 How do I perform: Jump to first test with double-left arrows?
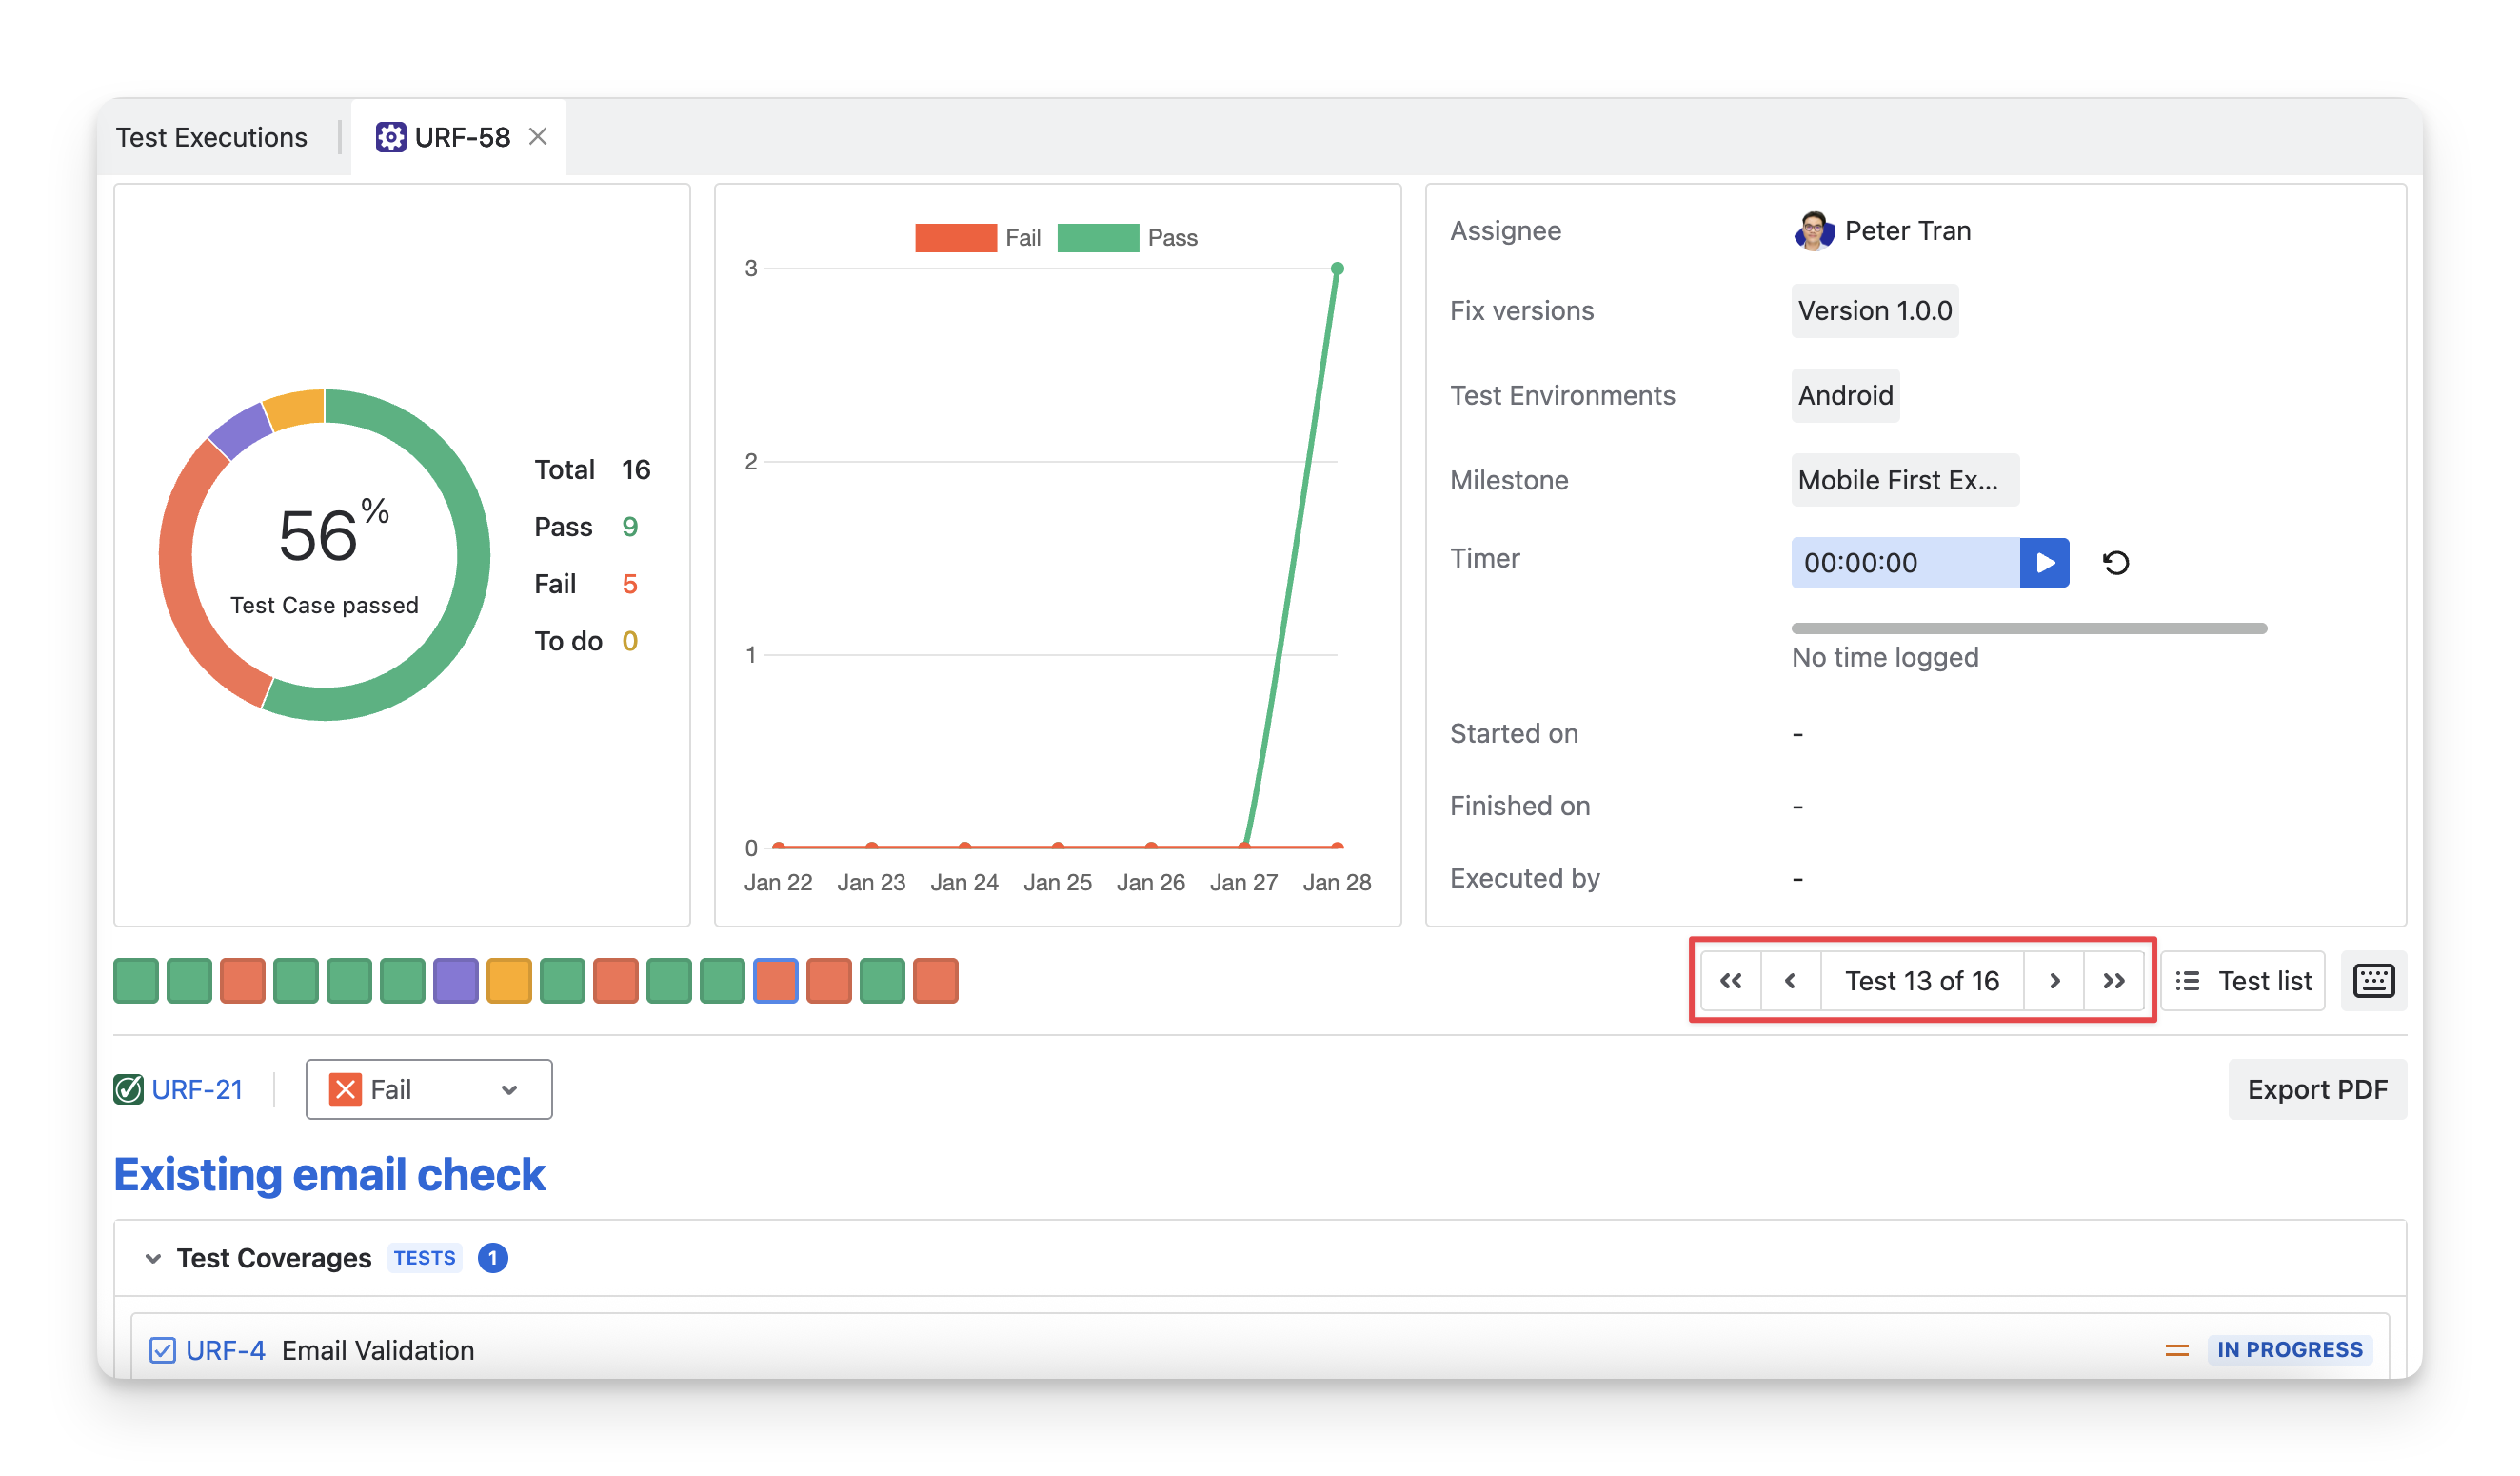tap(1731, 981)
